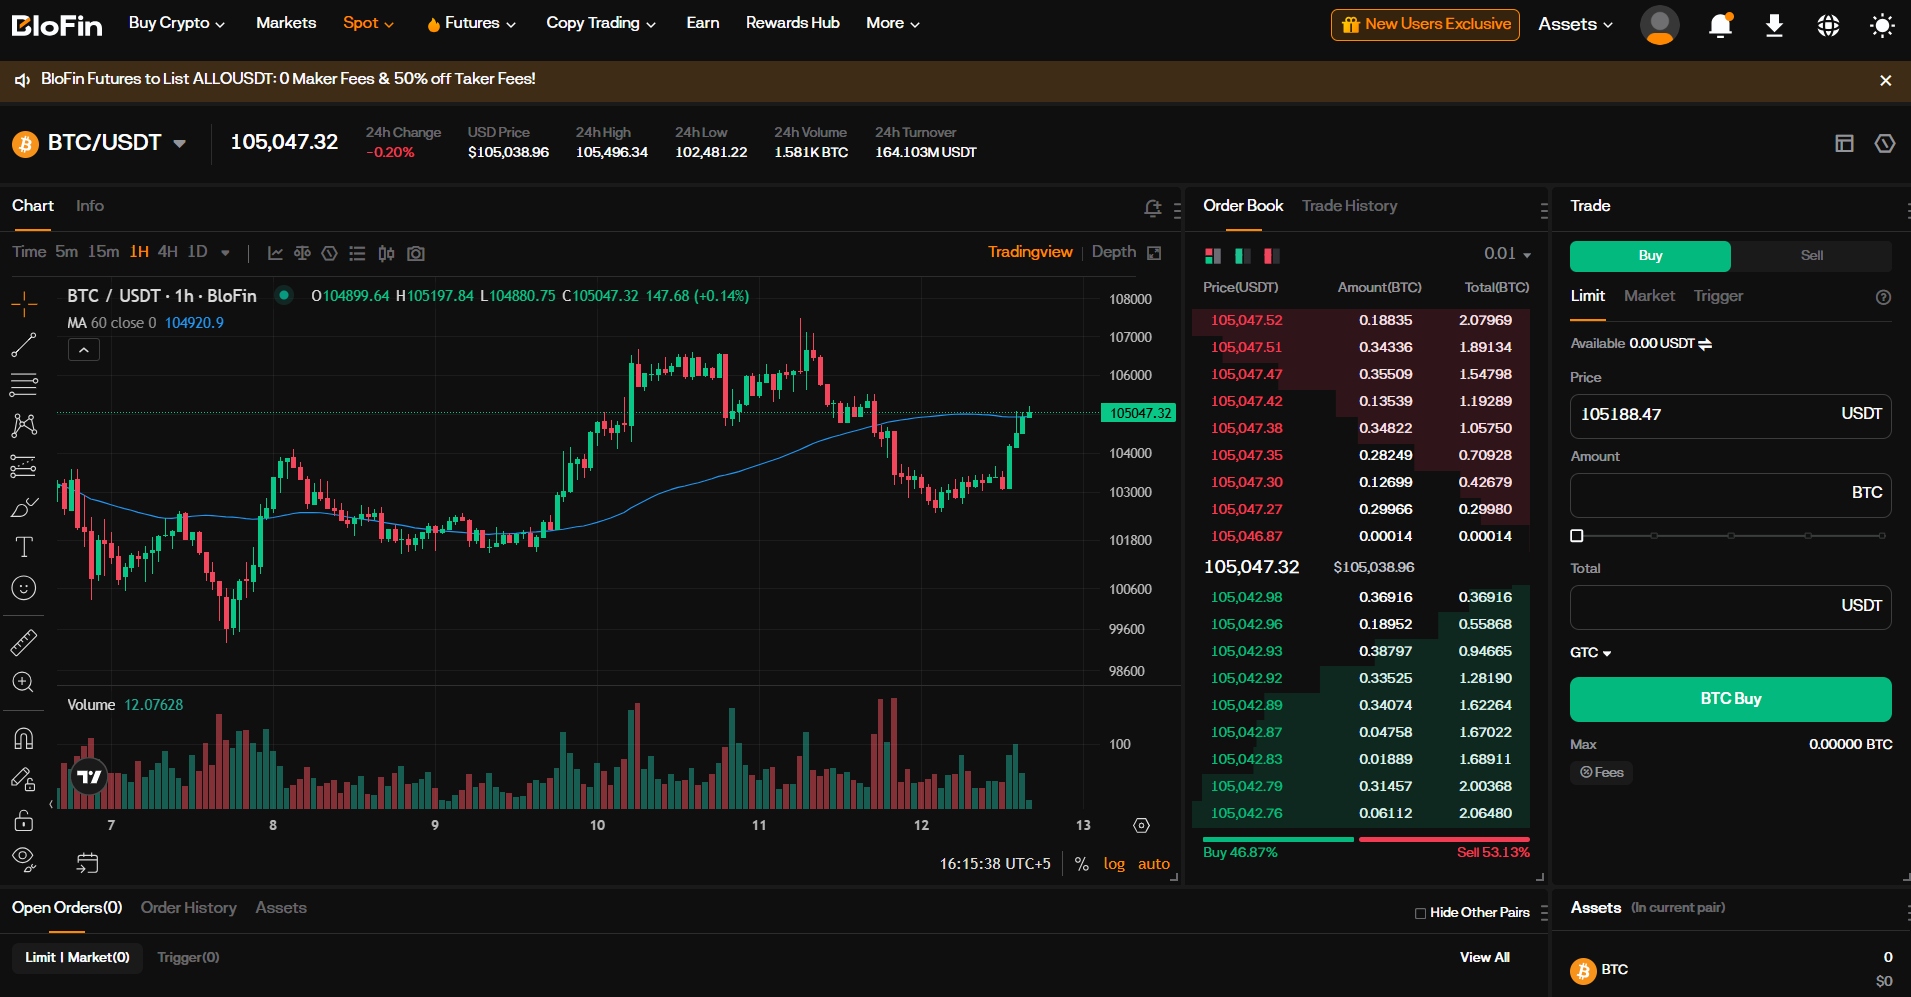1911x997 pixels.
Task: Take a chart screenshot with camera icon
Action: click(416, 253)
